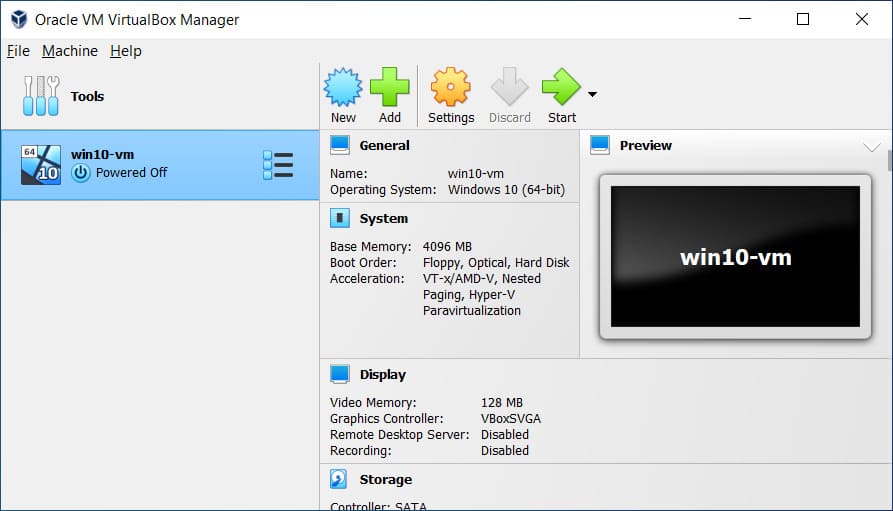Click the green Add machine icon
893x511 pixels.
[x=389, y=88]
